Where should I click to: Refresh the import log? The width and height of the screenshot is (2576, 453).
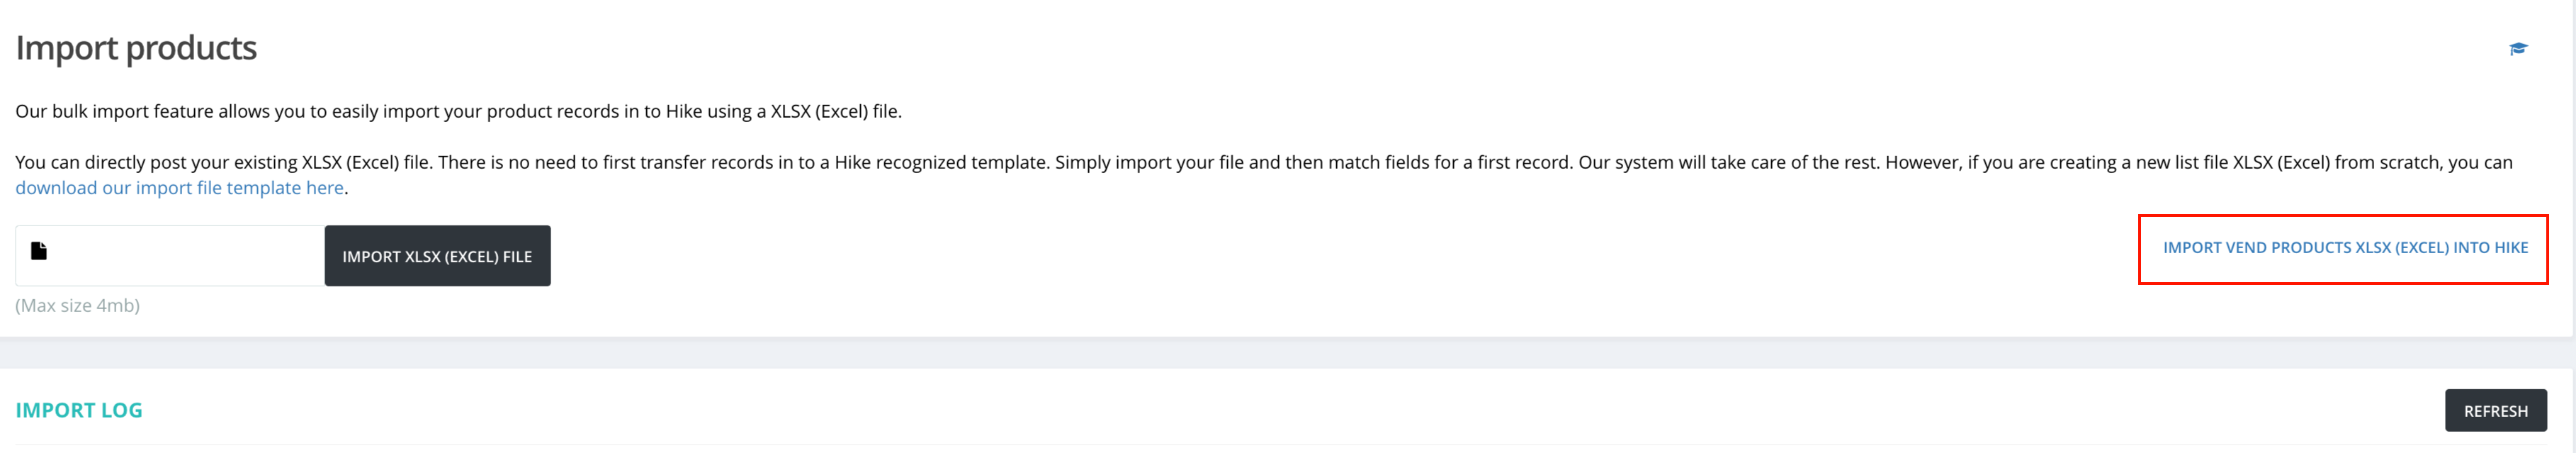point(2495,411)
